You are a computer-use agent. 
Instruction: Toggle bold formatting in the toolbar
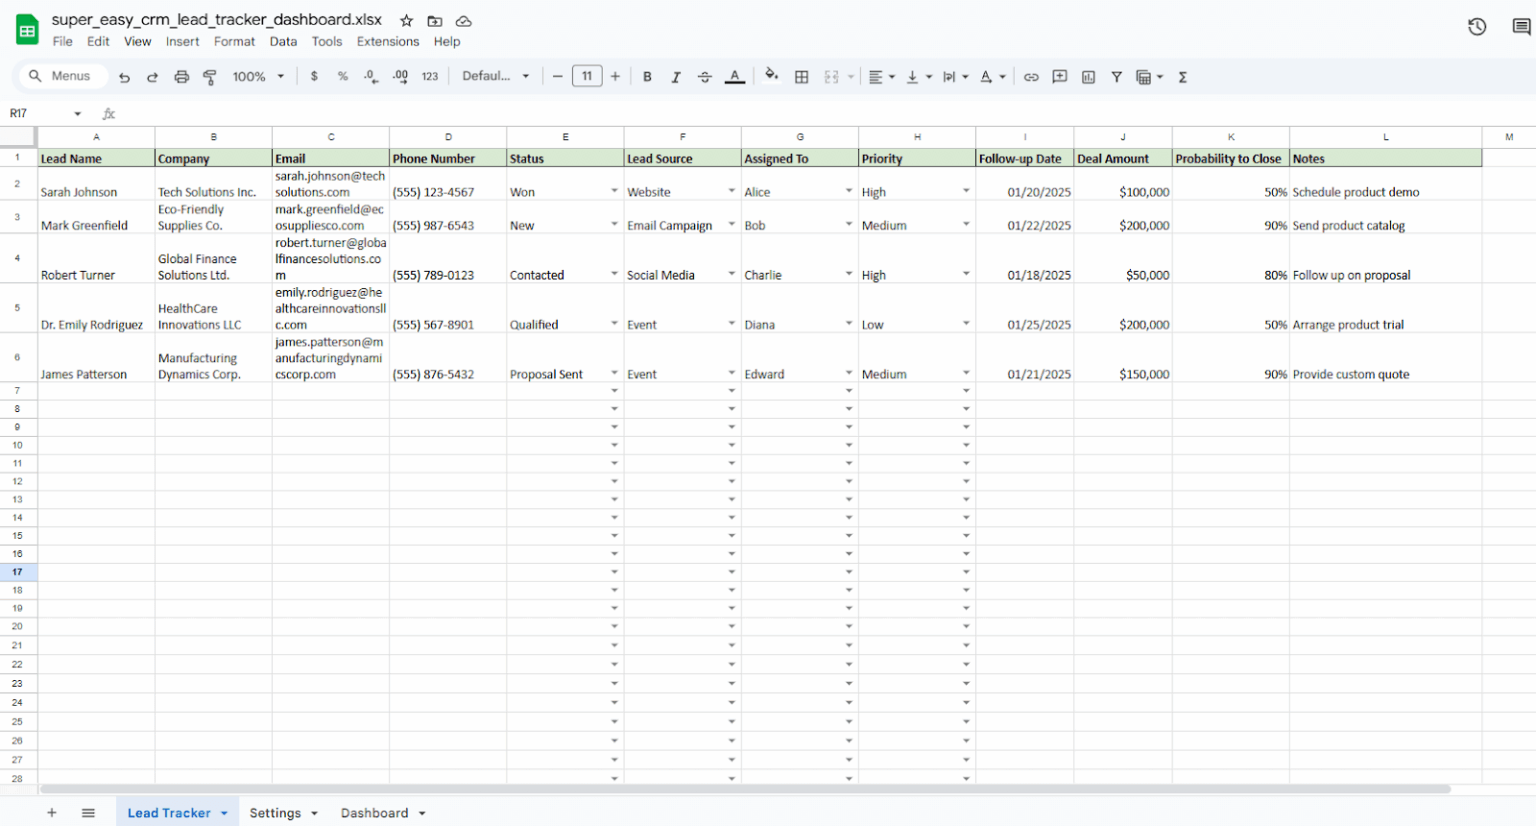tap(647, 76)
